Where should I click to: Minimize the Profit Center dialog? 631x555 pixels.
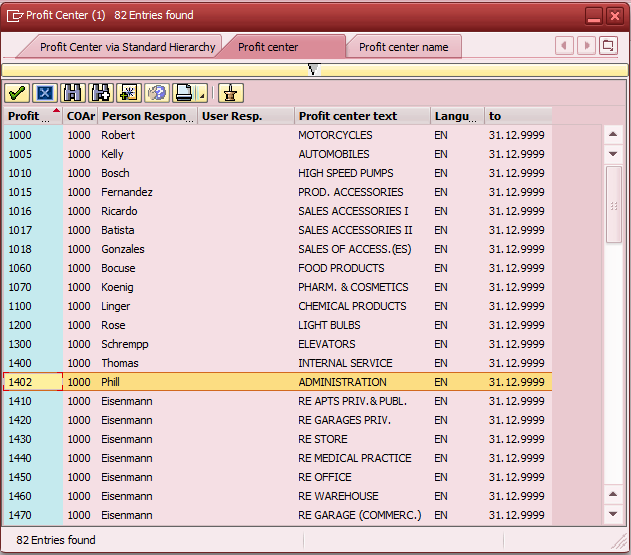click(594, 16)
